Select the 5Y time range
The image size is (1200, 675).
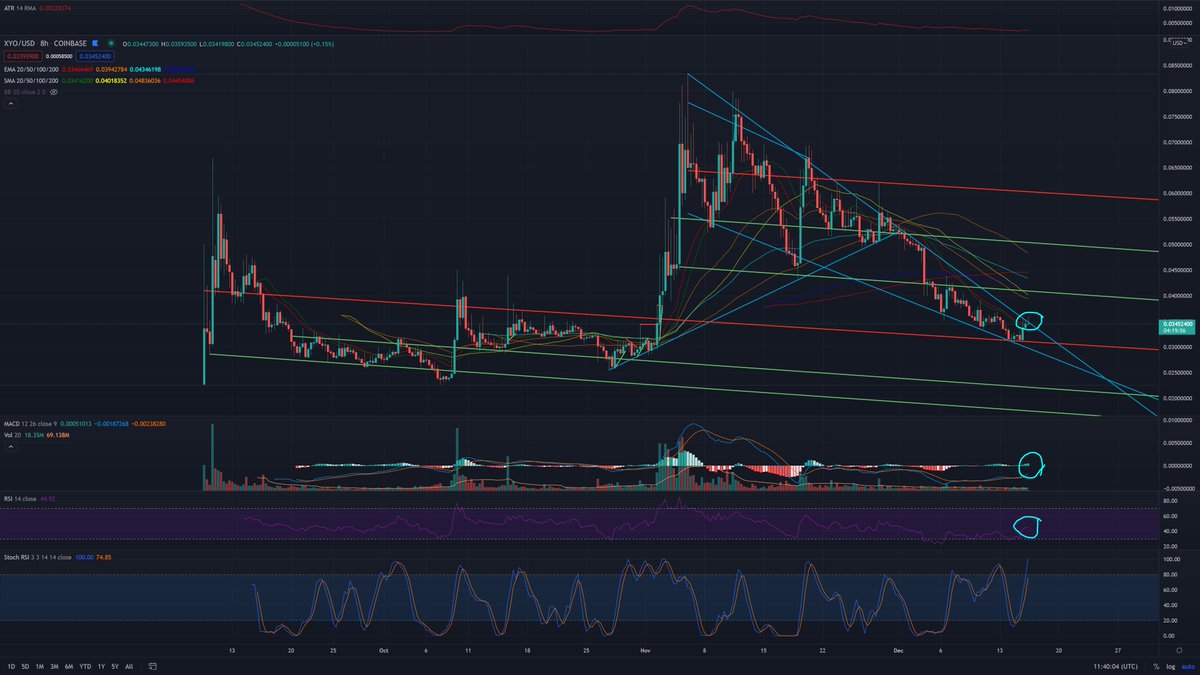pyautogui.click(x=115, y=666)
